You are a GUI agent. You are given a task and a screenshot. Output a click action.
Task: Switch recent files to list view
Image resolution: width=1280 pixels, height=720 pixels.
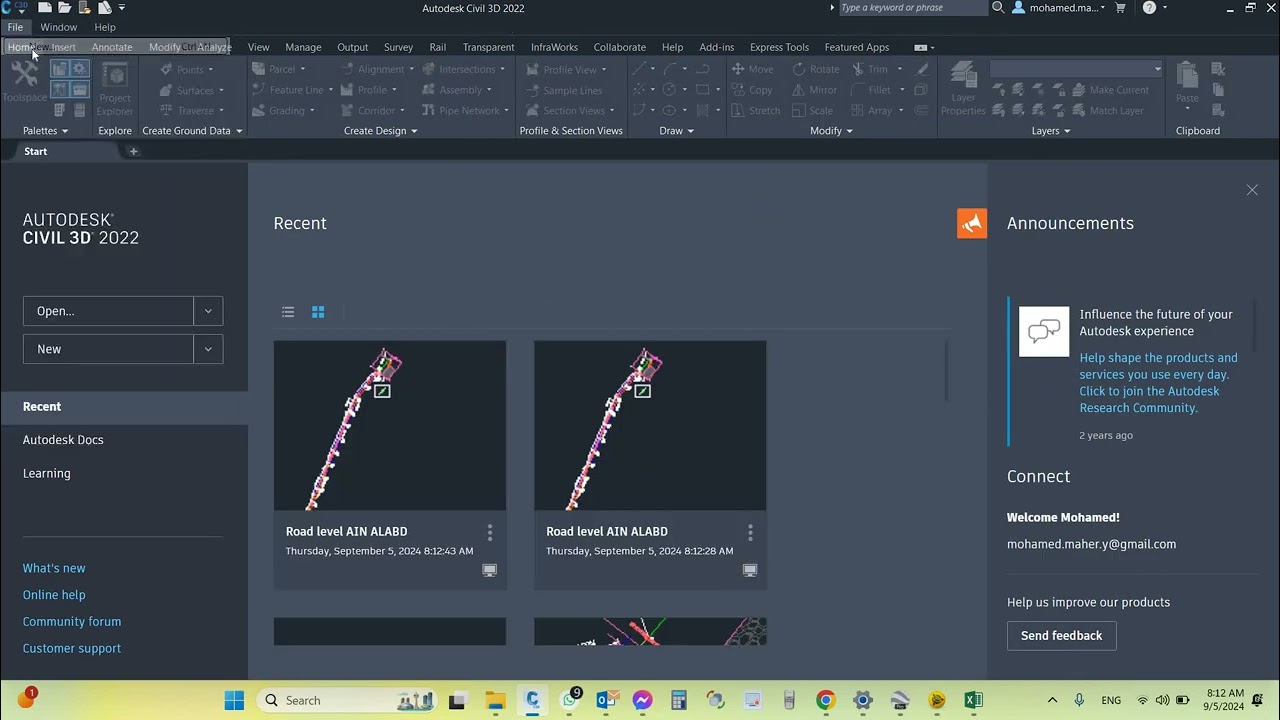pos(288,312)
